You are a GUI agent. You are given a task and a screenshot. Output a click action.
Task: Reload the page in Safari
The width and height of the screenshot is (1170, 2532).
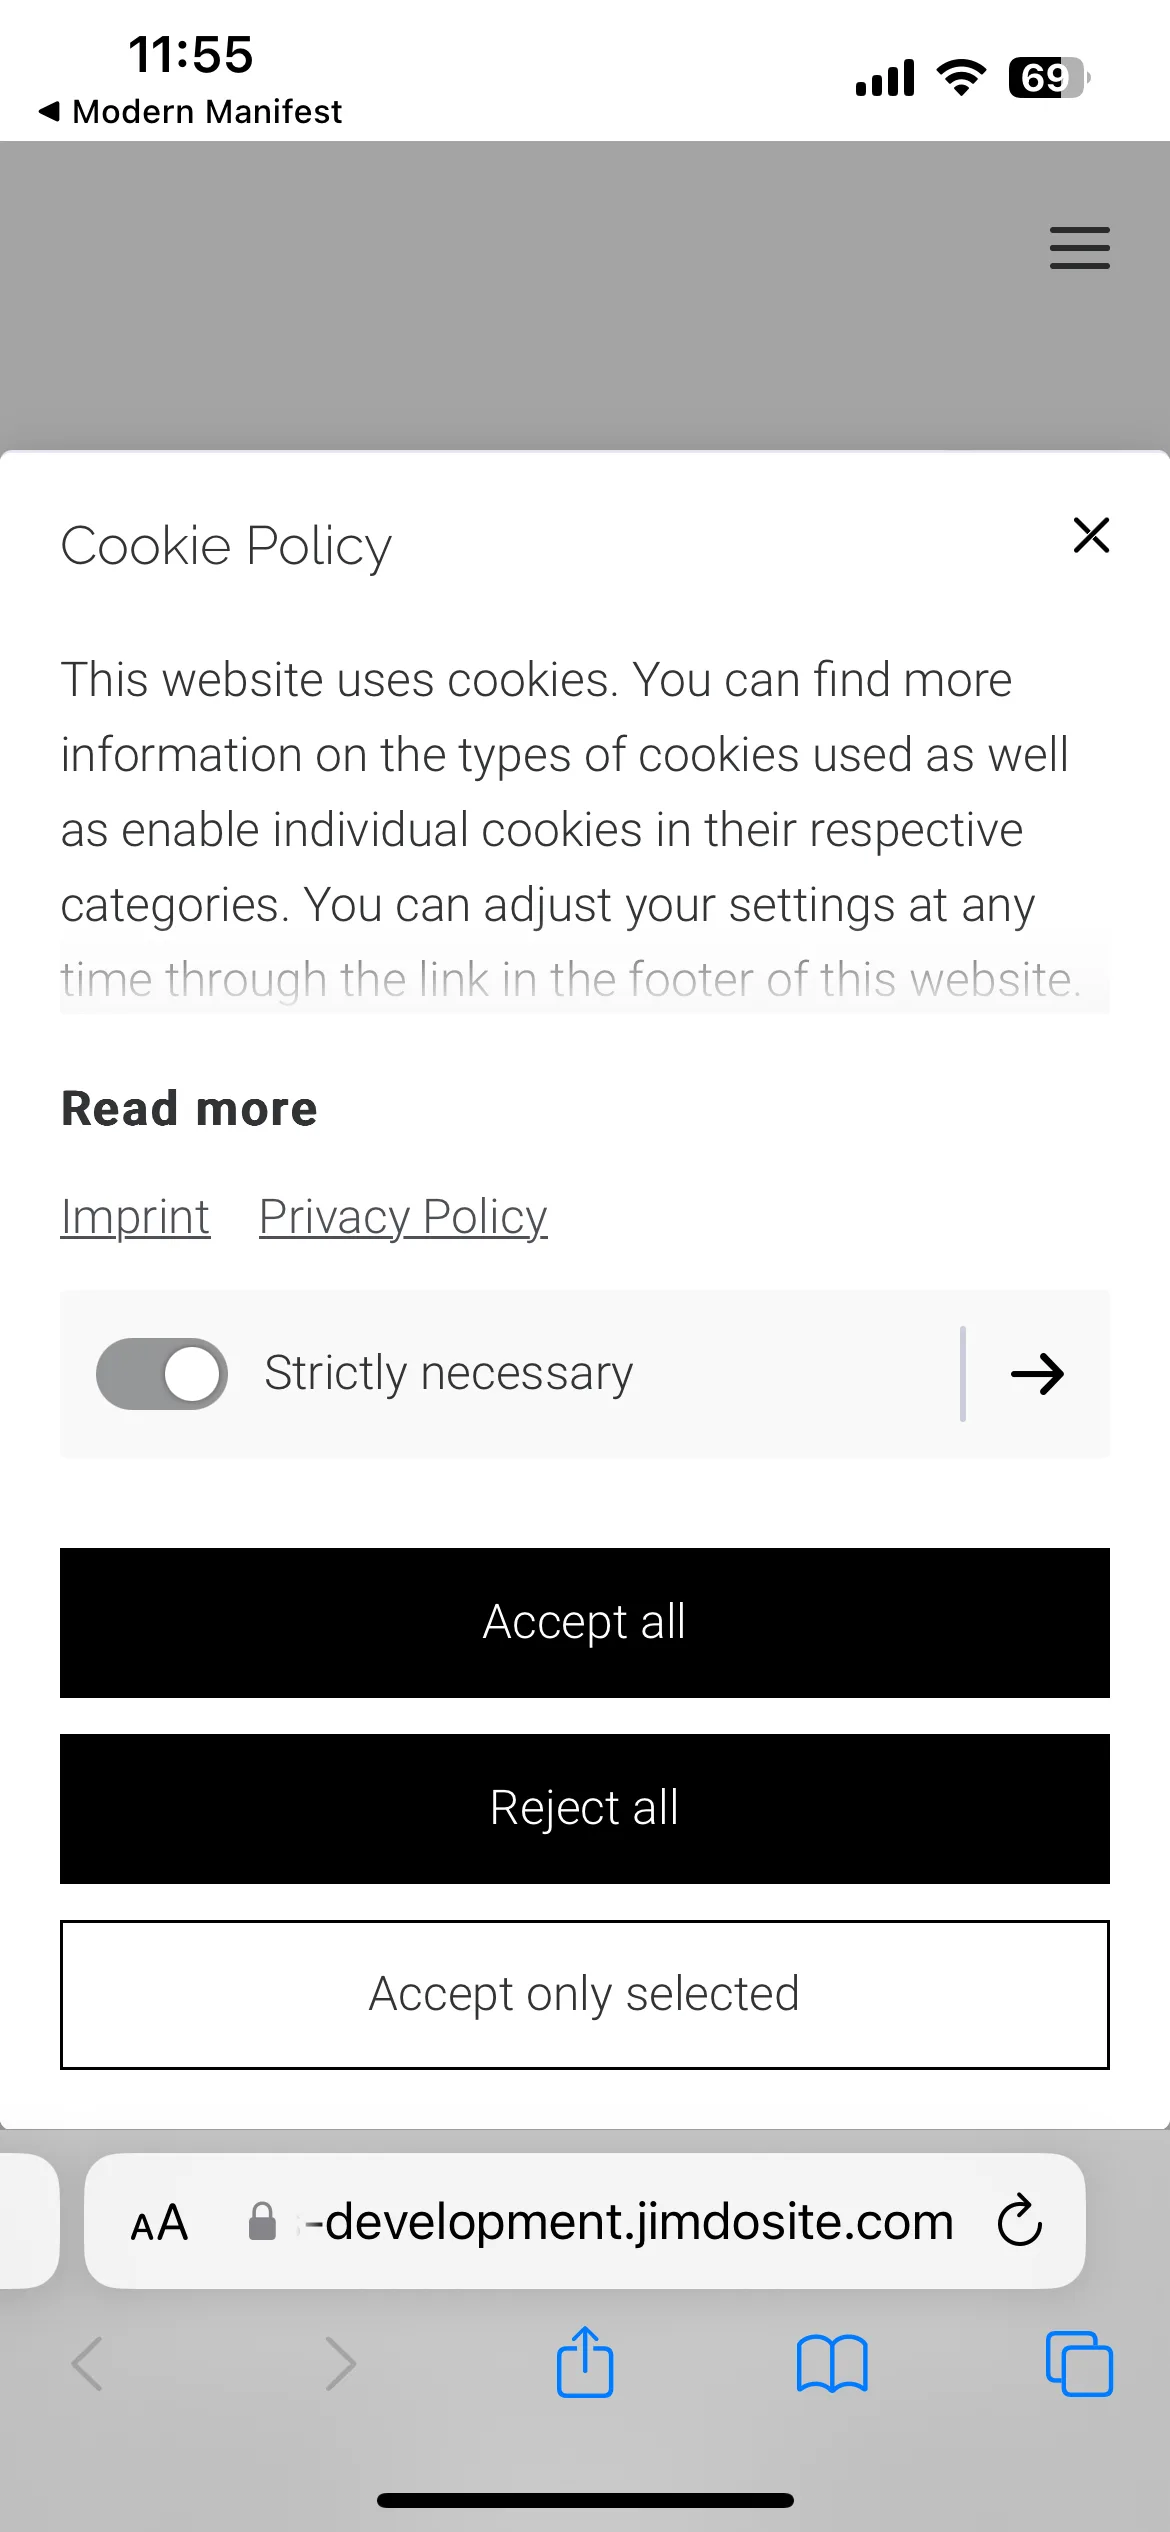[1019, 2220]
